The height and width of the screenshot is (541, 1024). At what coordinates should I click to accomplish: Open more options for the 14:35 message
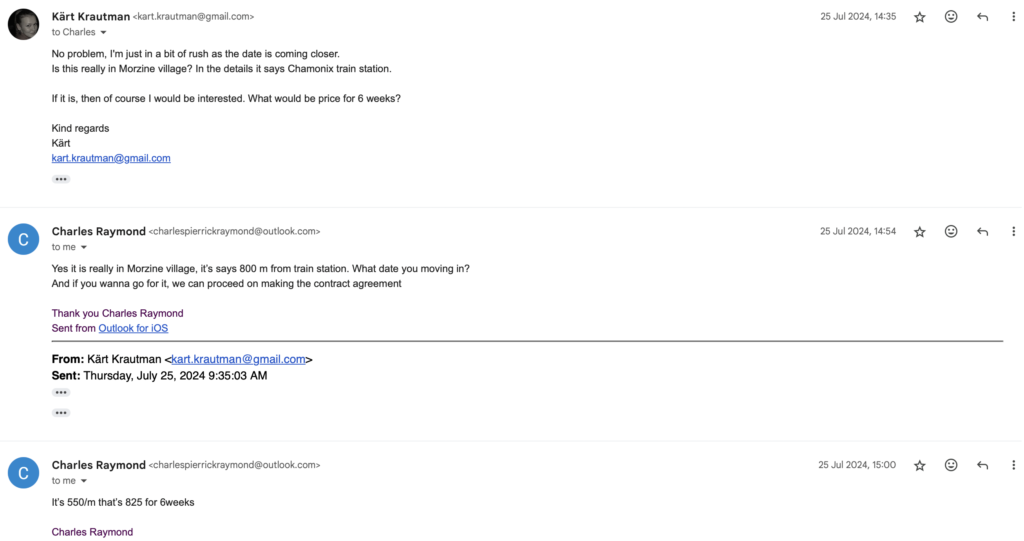tap(1013, 17)
